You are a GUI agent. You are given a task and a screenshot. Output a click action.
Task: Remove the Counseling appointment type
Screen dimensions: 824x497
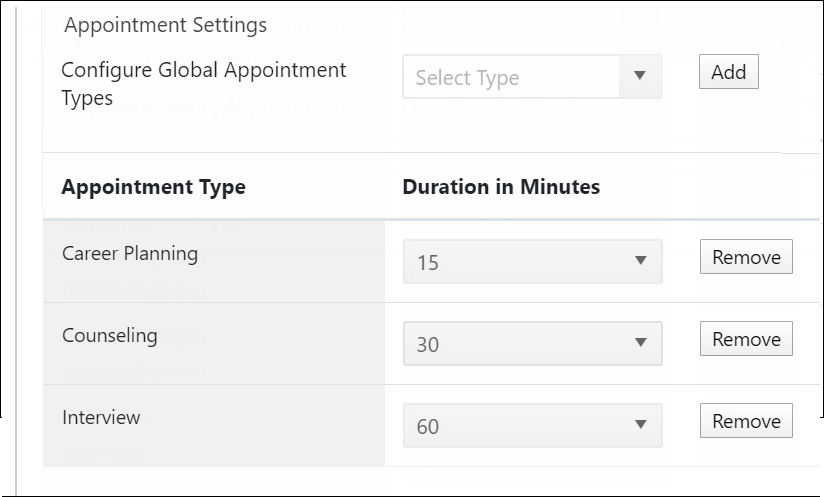coord(746,339)
